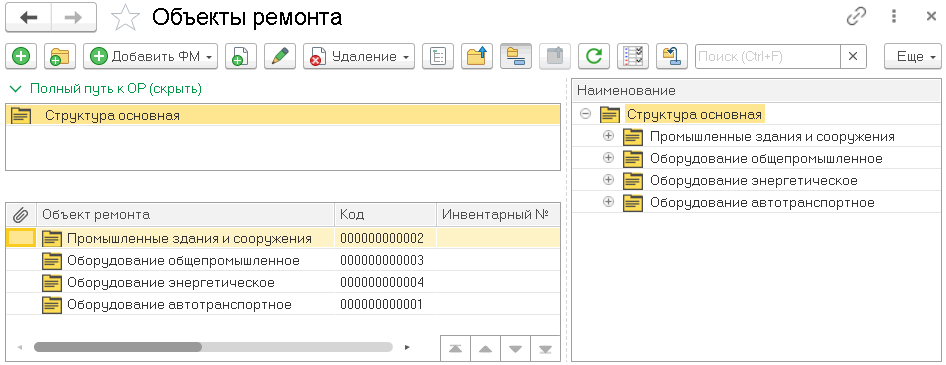Move item up one position
Screen dimensions: 946x365
(485, 348)
